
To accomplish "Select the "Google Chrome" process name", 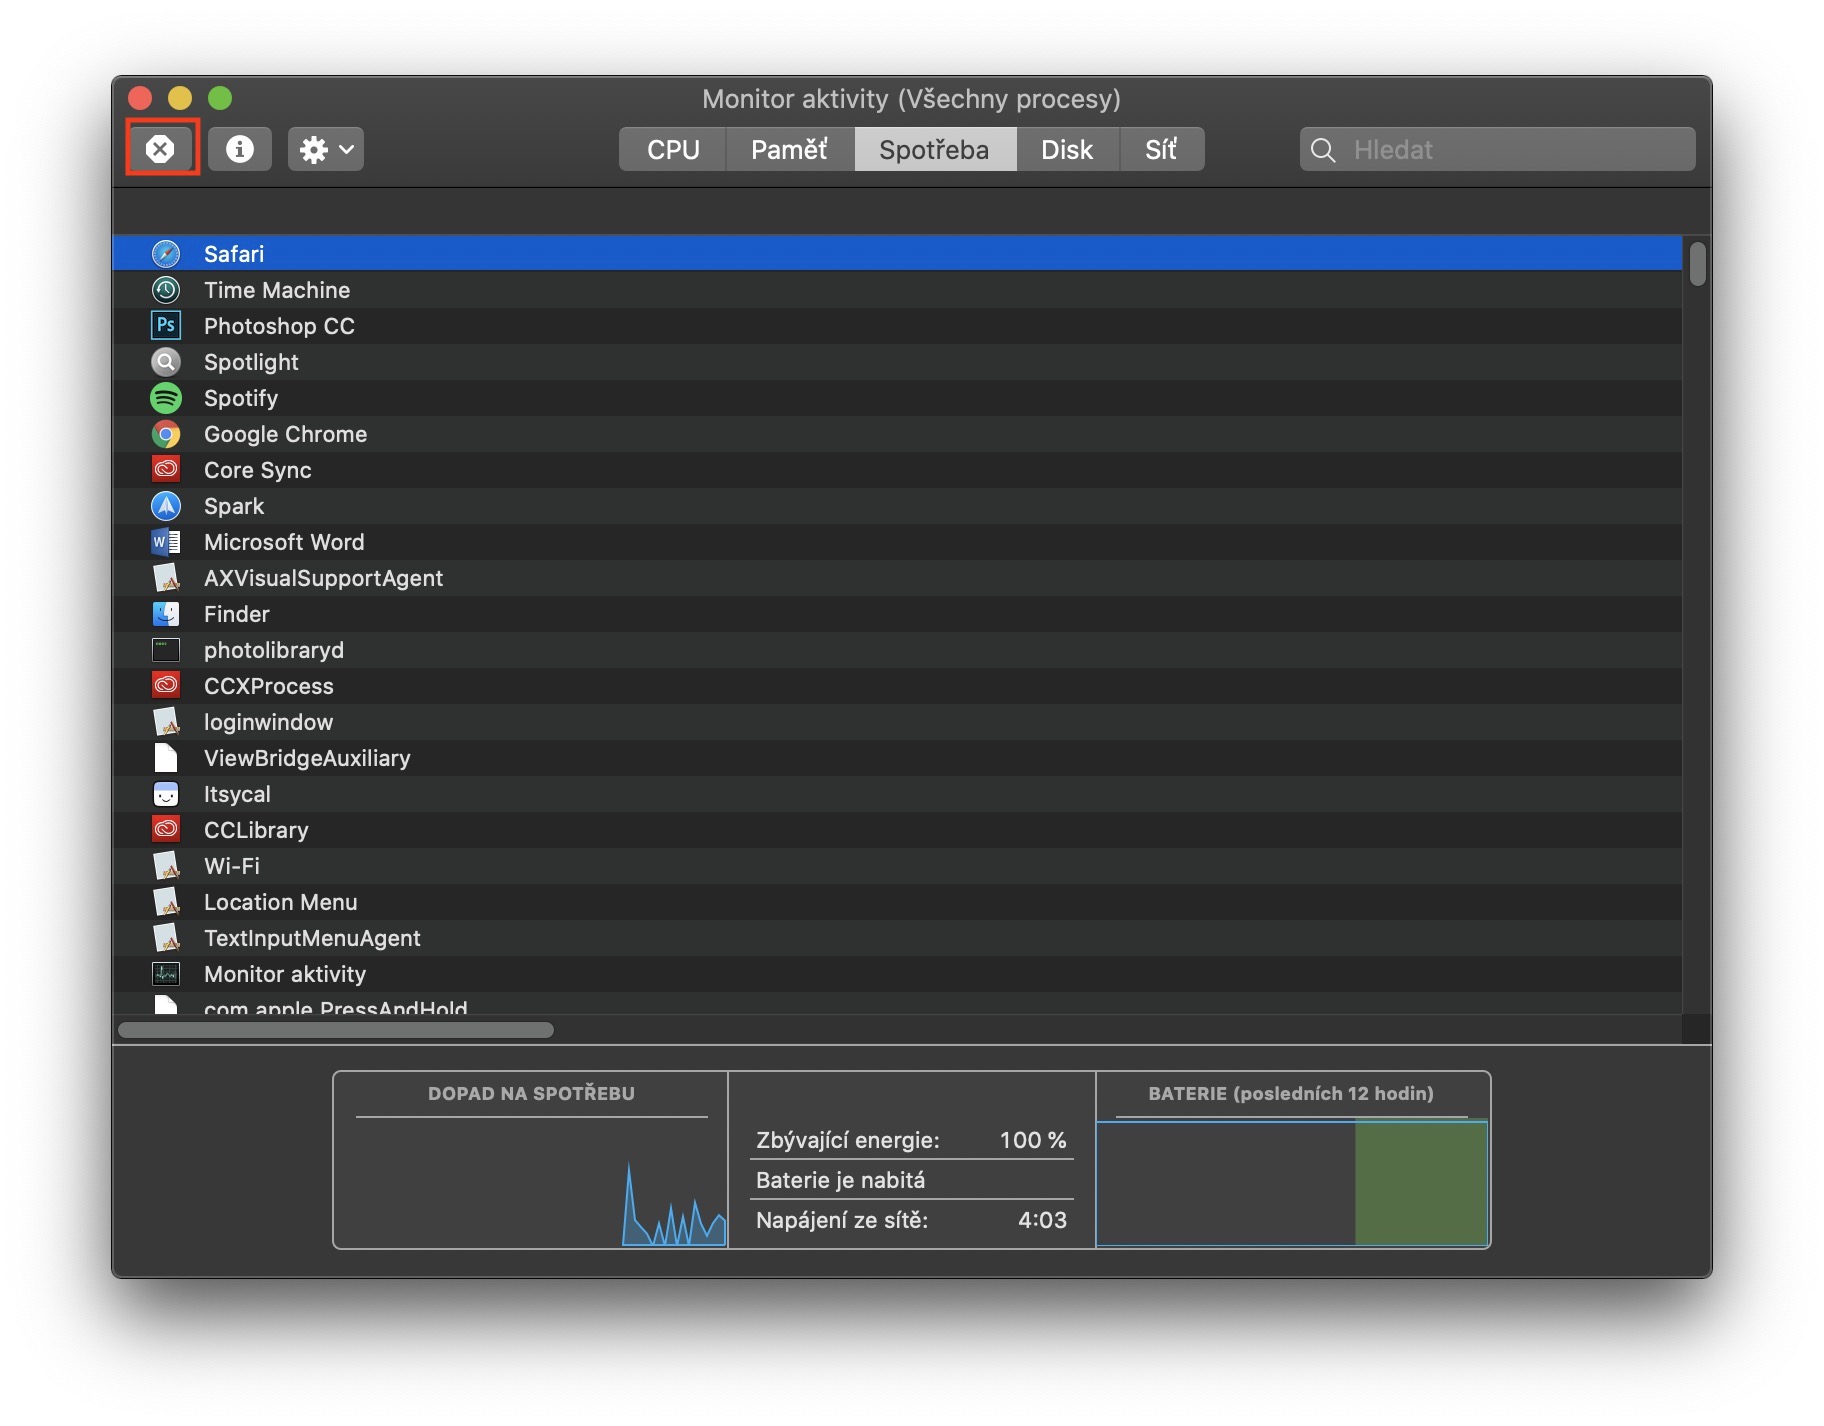I will click(285, 434).
